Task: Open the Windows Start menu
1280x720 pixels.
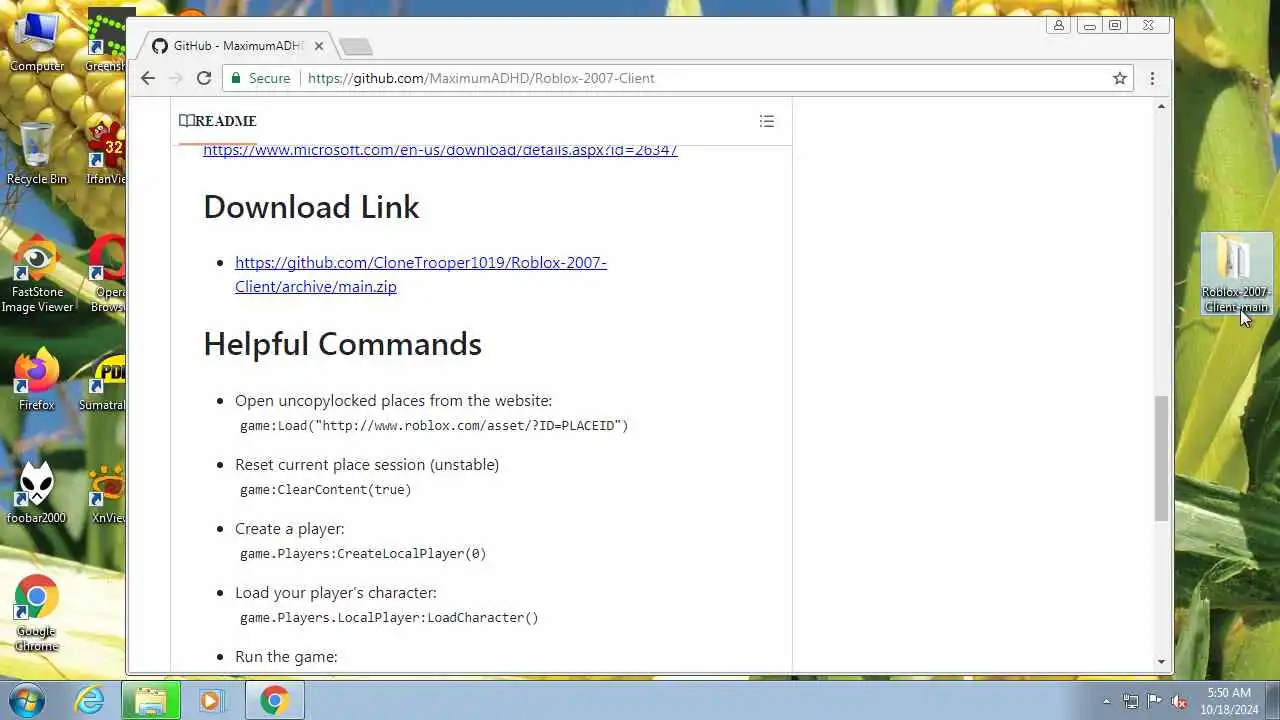Action: pos(26,700)
